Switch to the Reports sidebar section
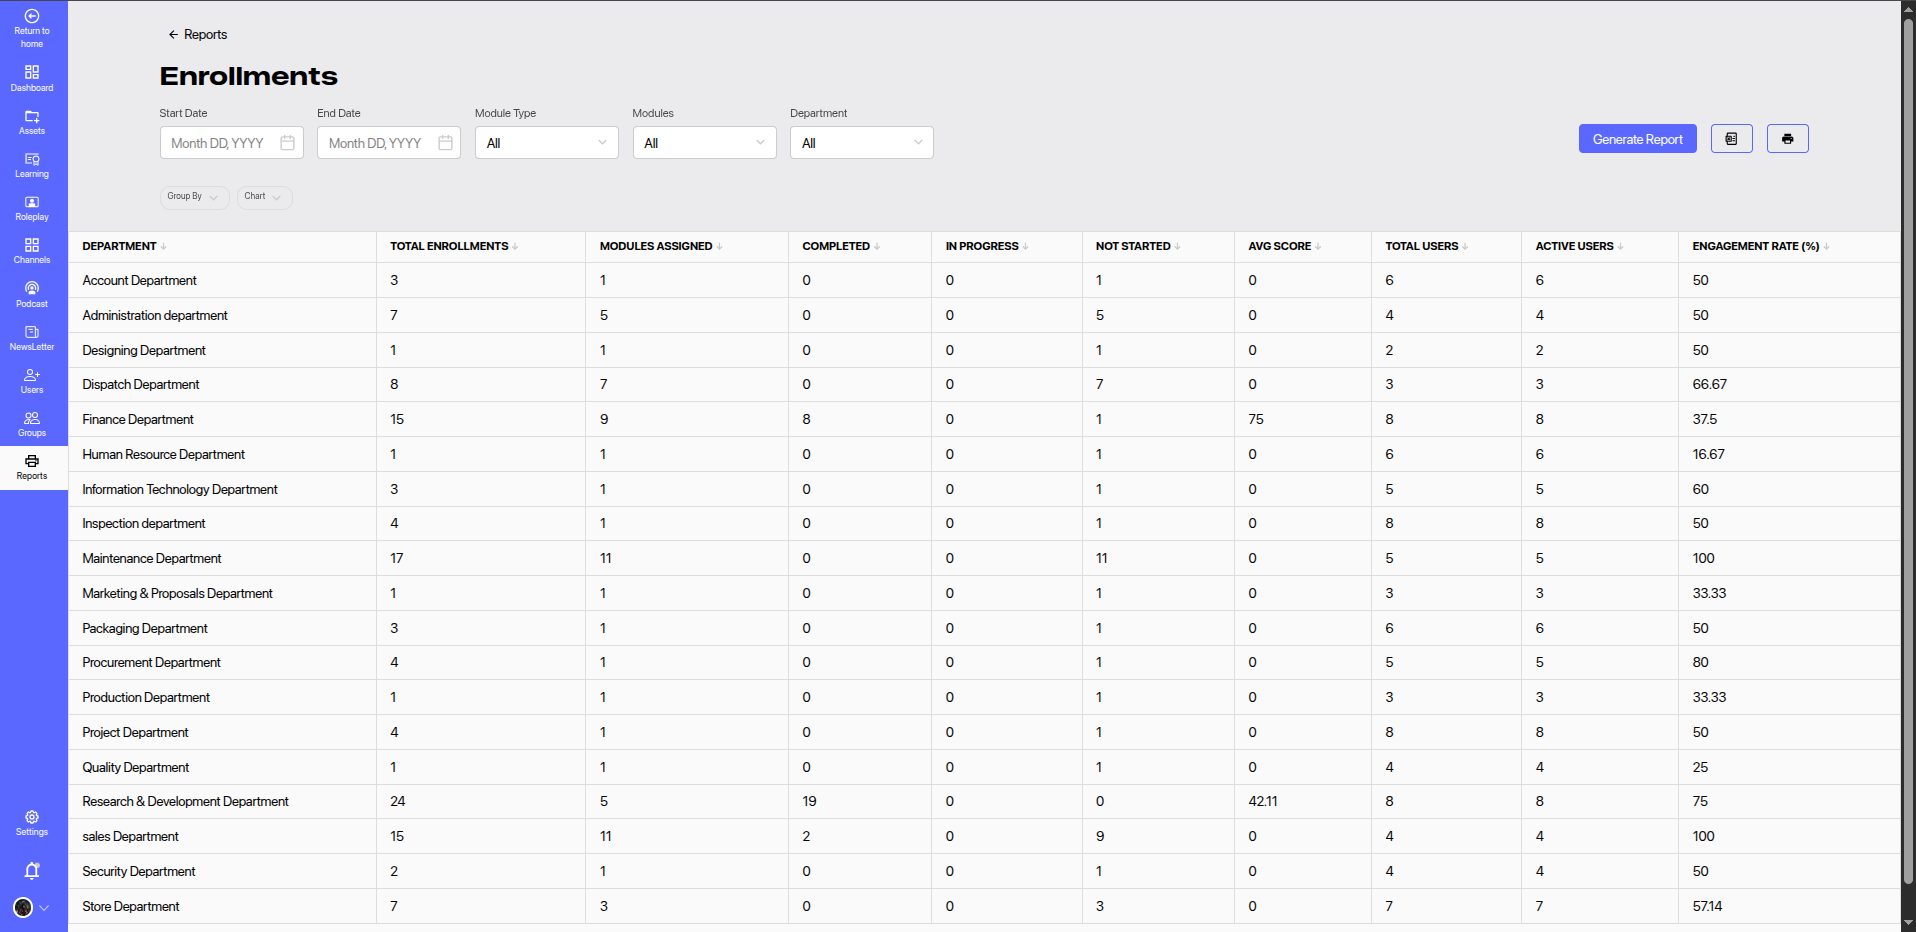This screenshot has height=932, width=1916. tap(32, 467)
